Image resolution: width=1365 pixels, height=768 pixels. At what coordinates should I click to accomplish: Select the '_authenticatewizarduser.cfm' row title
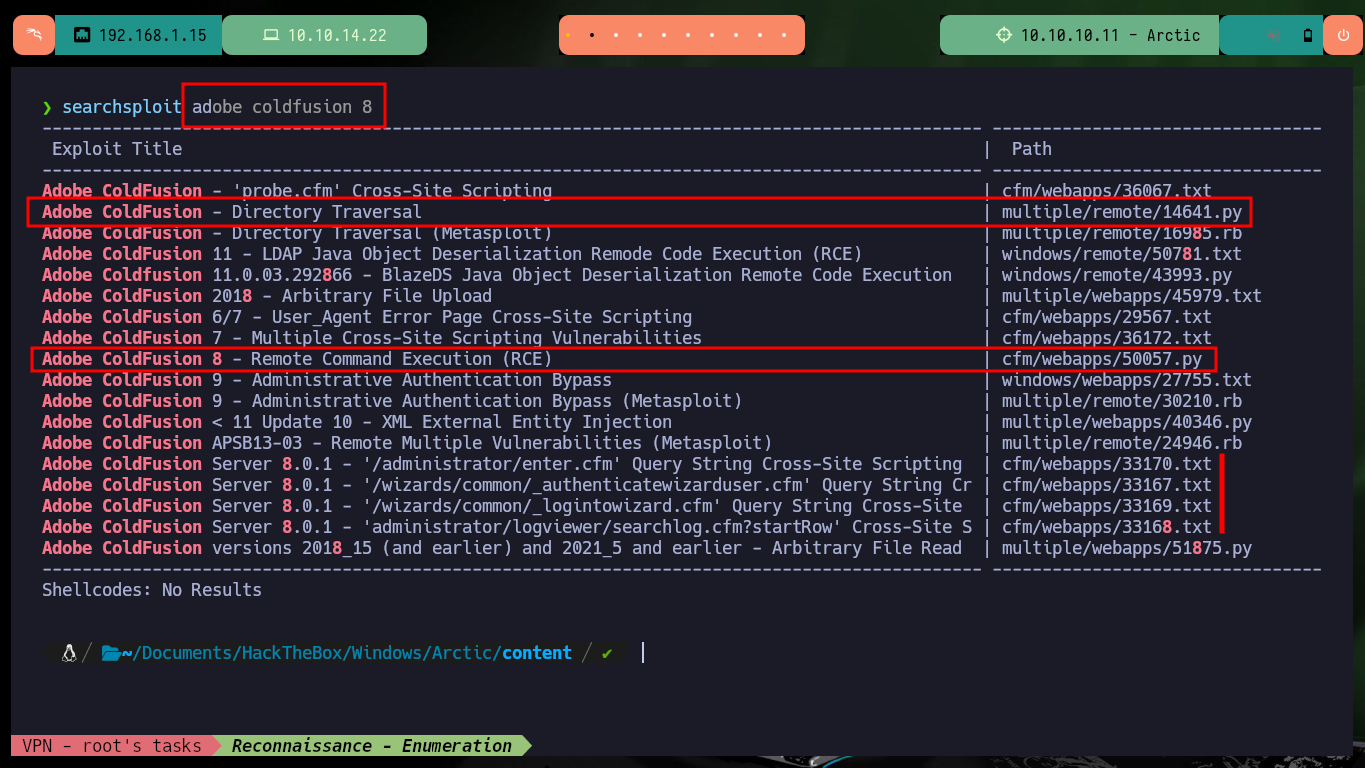[x=507, y=485]
